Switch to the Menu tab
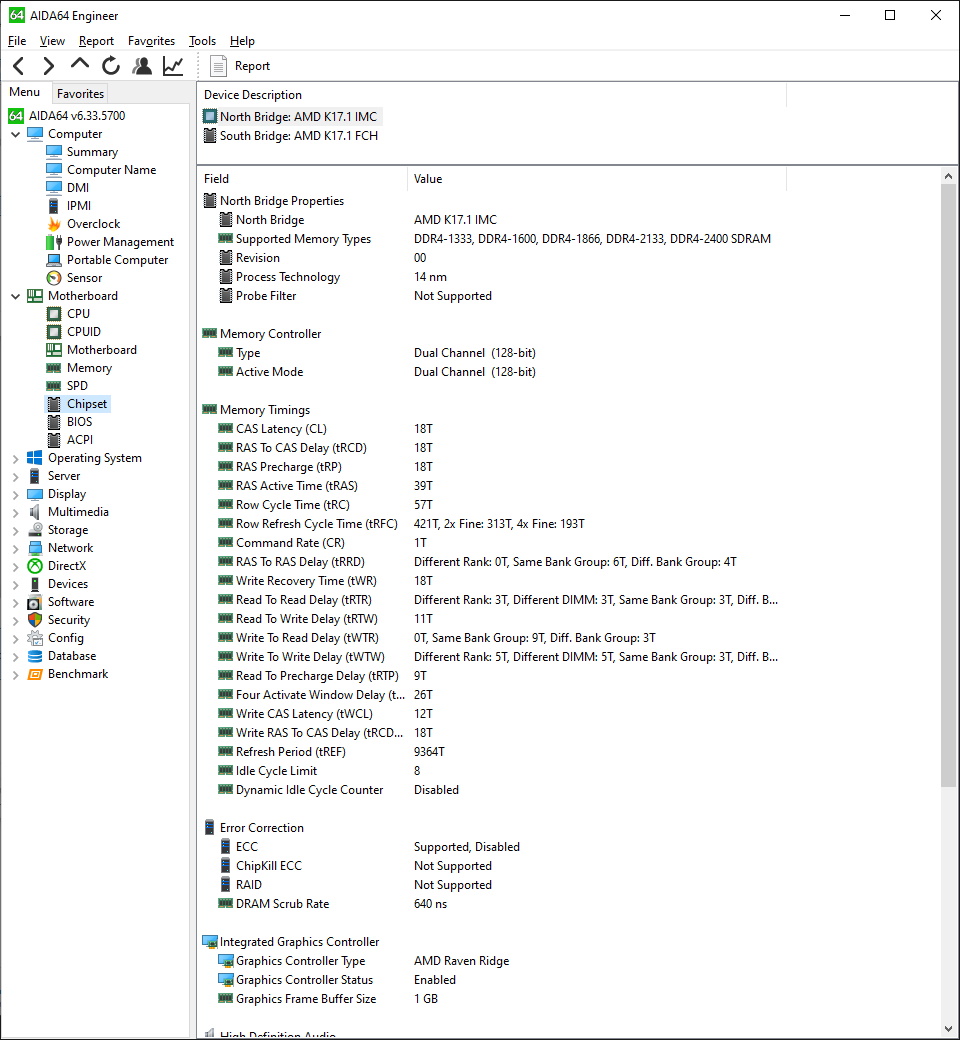 click(25, 92)
